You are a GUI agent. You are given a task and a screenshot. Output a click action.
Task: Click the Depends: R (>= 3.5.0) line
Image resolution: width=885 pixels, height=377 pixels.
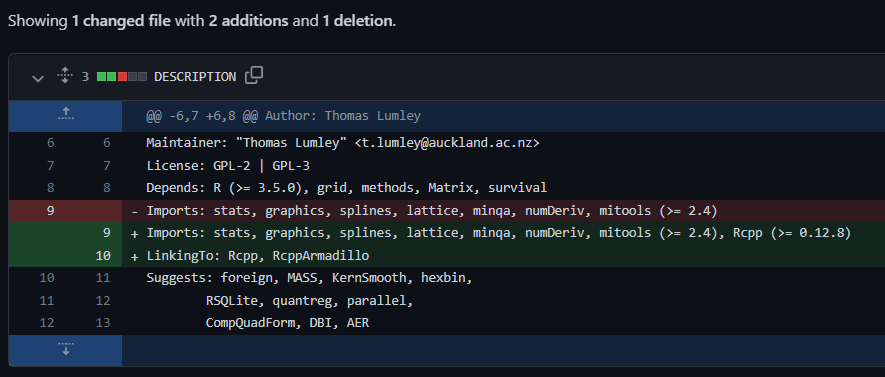[347, 188]
